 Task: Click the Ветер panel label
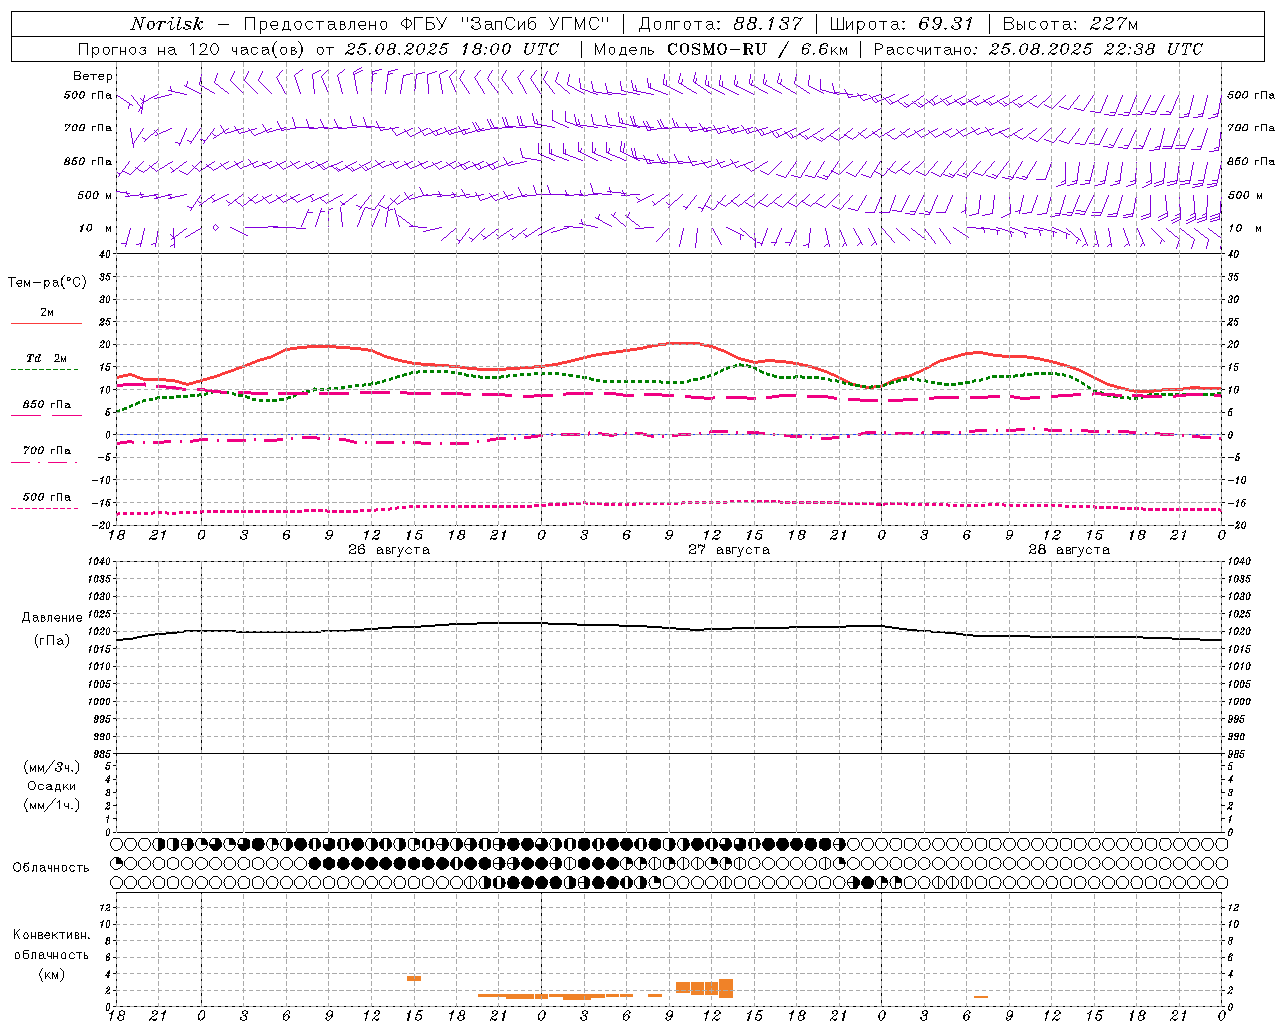[93, 76]
